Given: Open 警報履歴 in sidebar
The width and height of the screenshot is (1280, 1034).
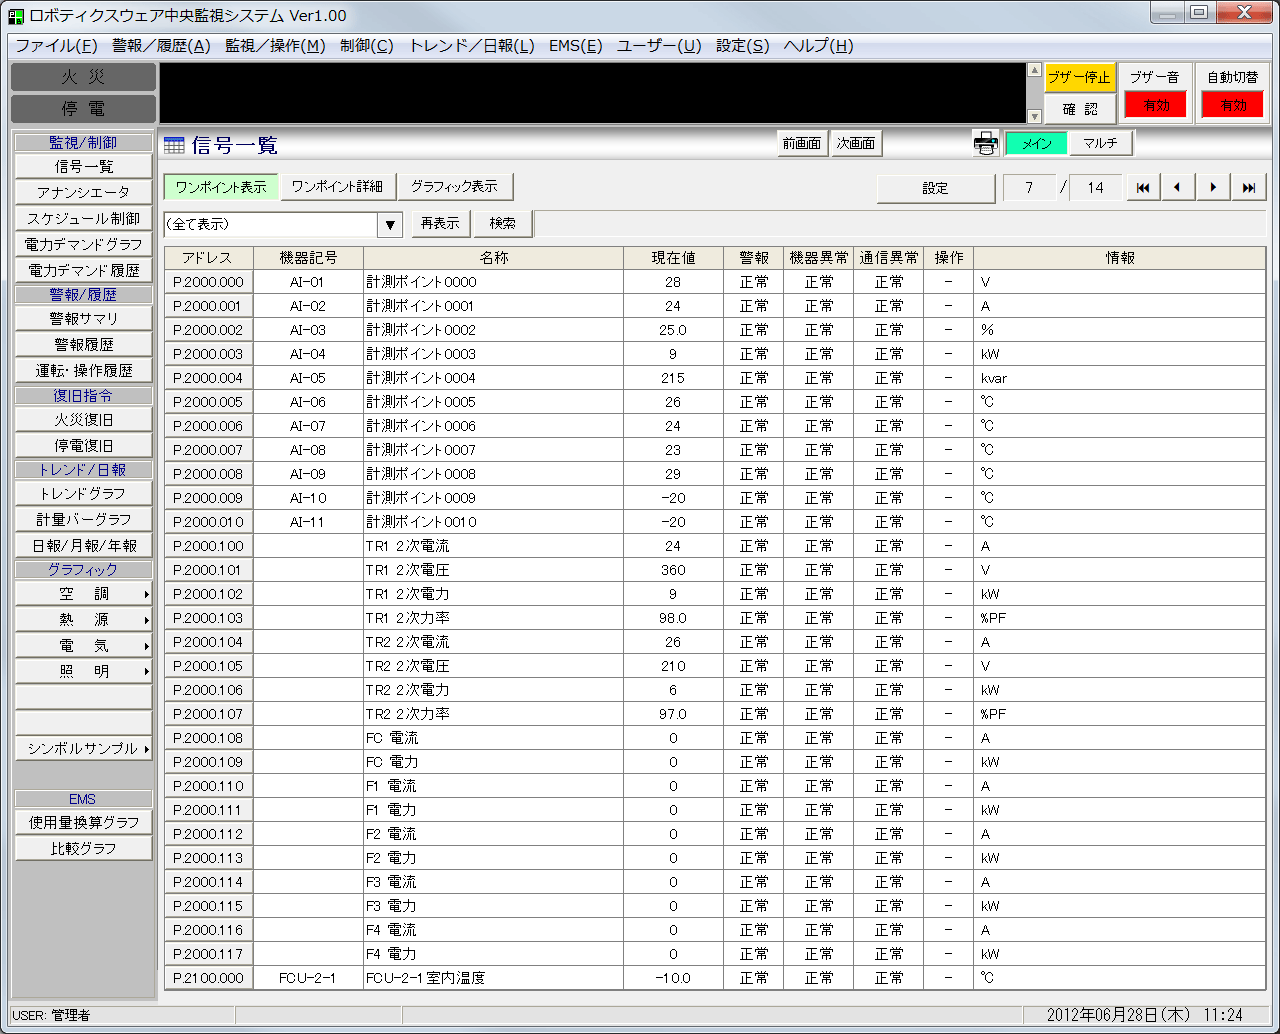Looking at the screenshot, I should point(84,345).
